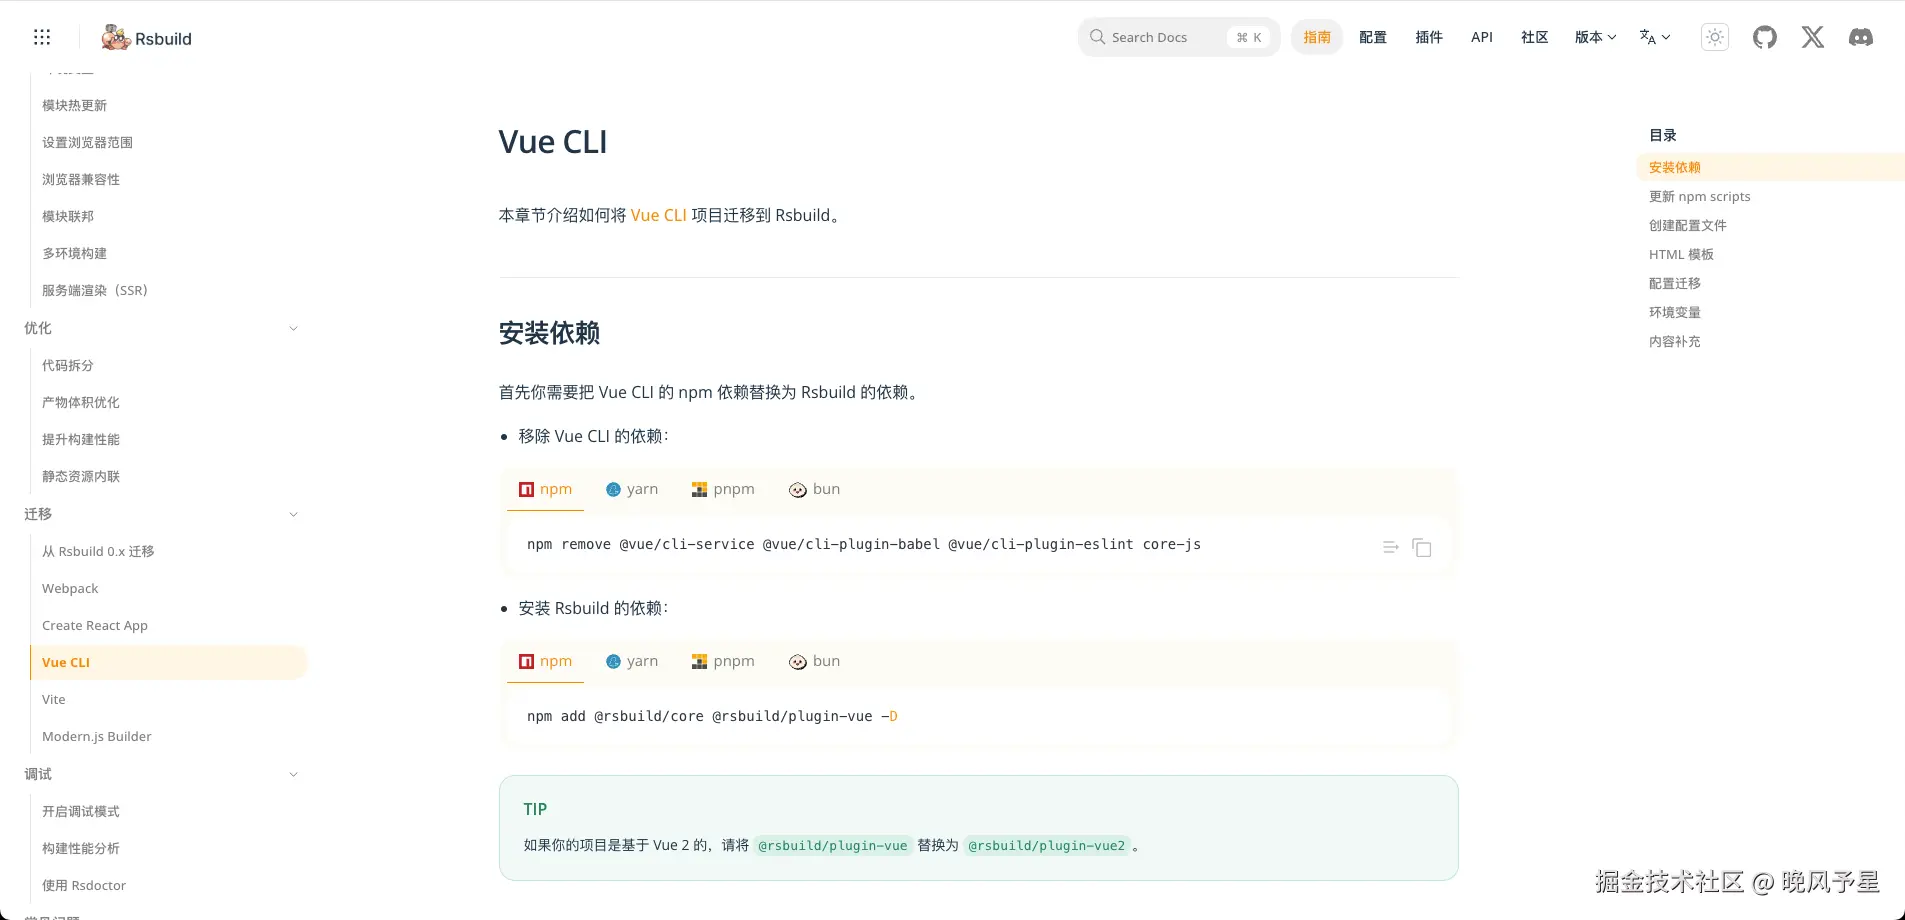This screenshot has height=920, width=1905.
Task: Open 代码拆分 in the sidebar
Action: [x=68, y=365]
